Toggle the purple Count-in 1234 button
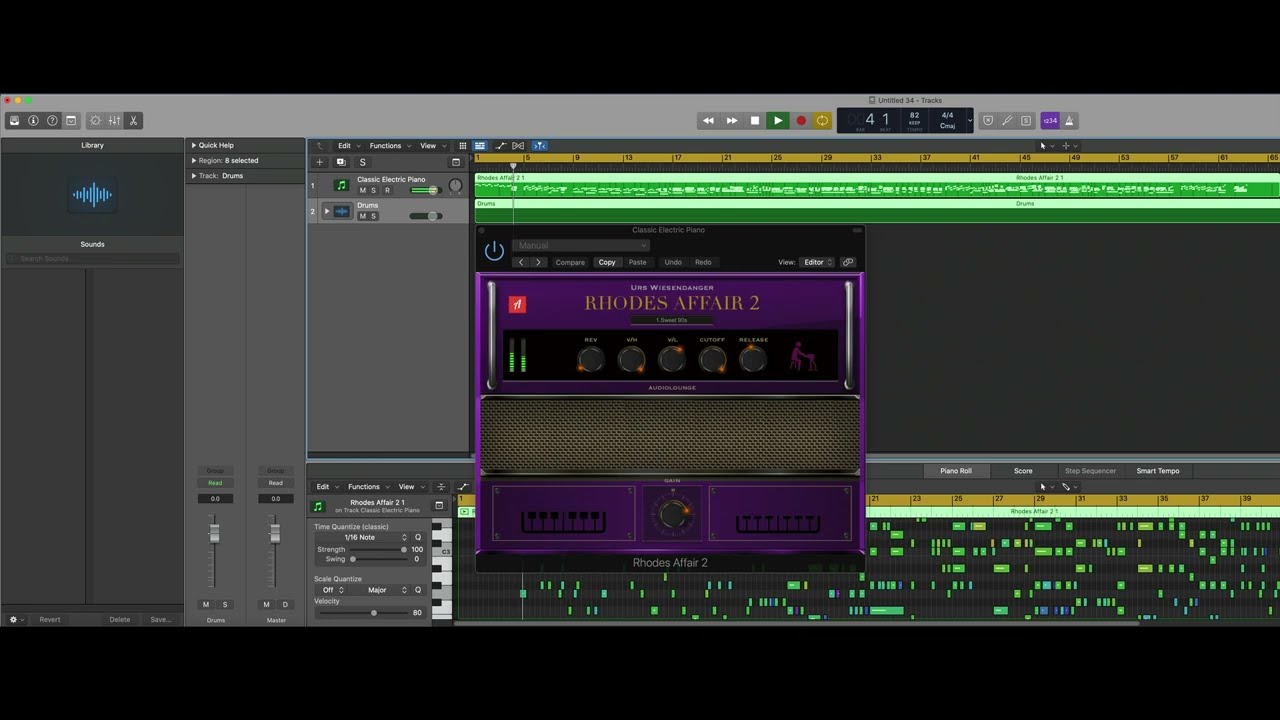 [x=1050, y=121]
